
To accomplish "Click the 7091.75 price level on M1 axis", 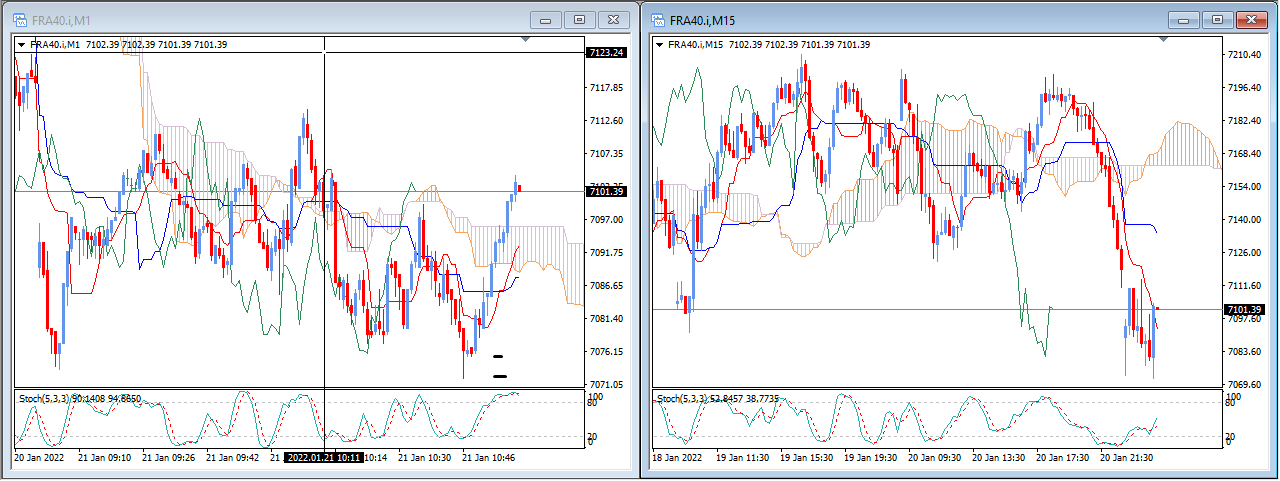I will [x=608, y=253].
